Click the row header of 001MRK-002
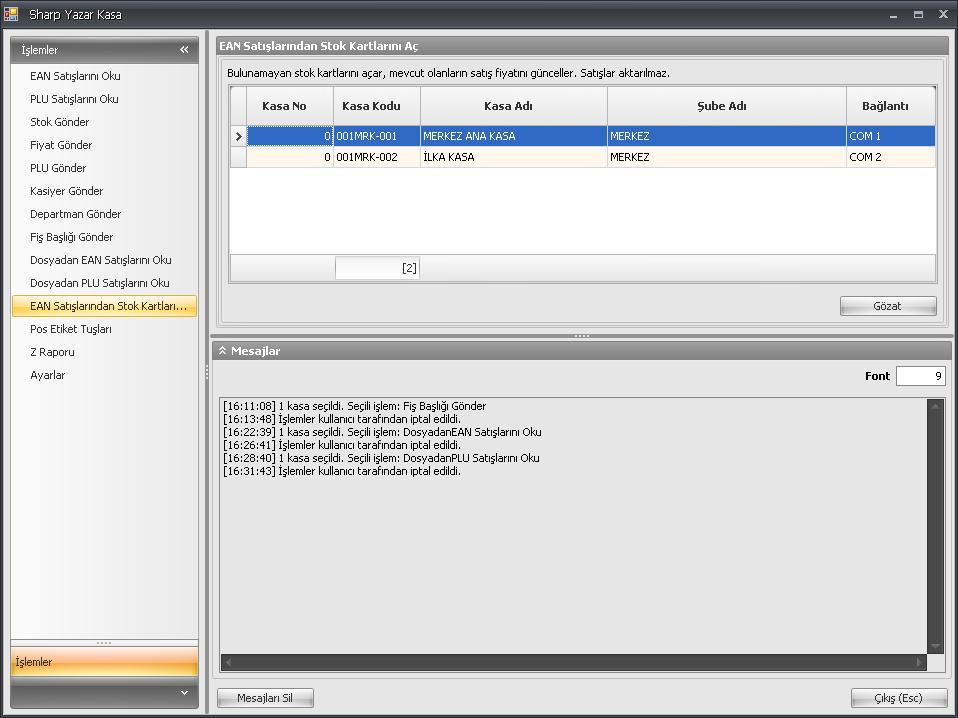The image size is (958, 718). pos(238,157)
